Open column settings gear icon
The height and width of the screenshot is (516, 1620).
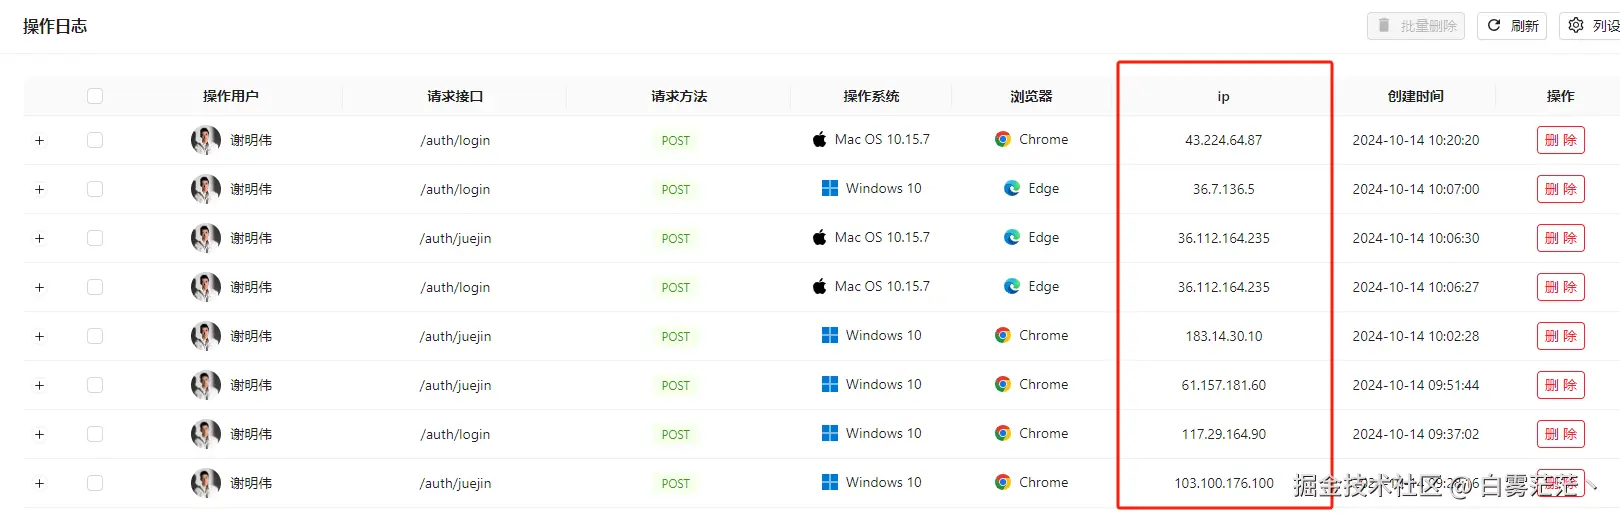[1576, 26]
